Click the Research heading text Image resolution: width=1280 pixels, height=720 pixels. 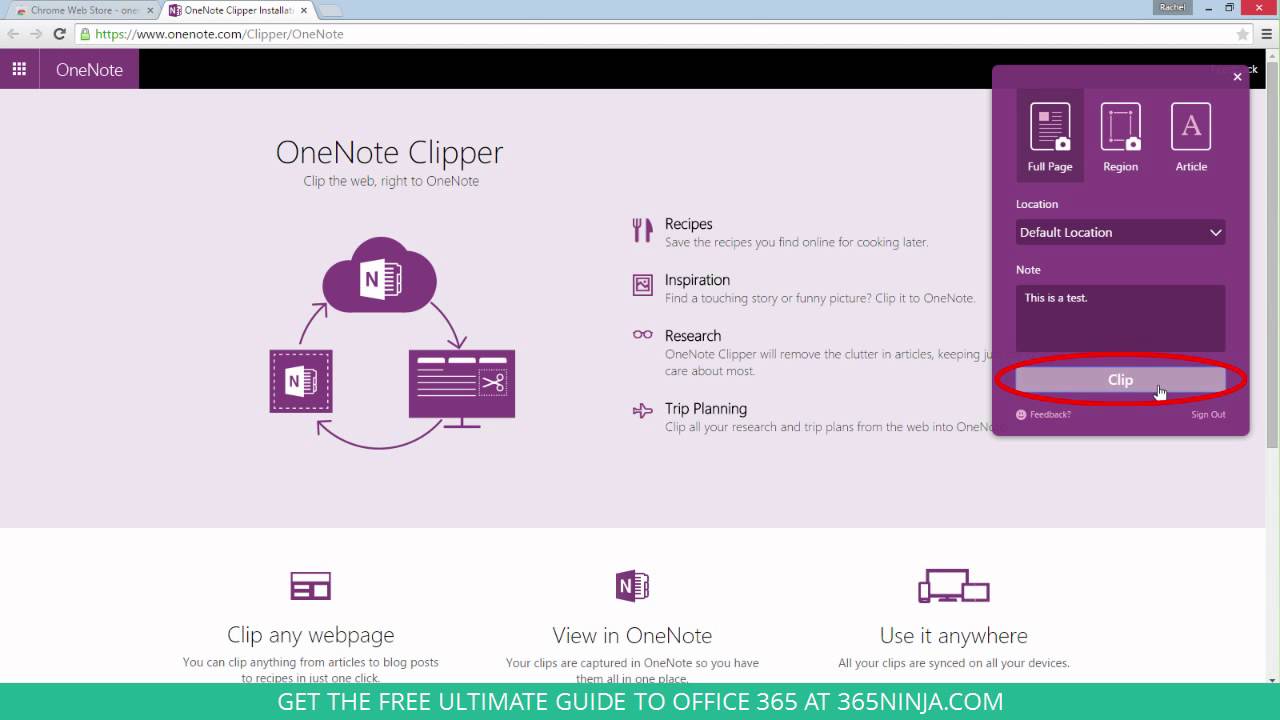(x=692, y=336)
